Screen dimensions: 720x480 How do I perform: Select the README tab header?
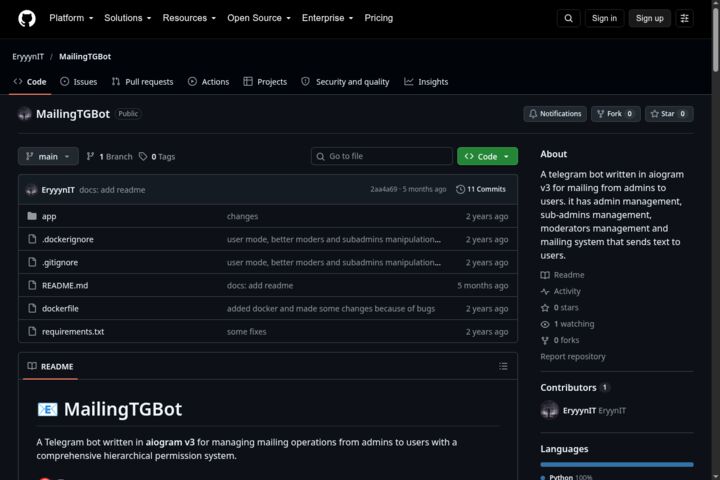(51, 366)
